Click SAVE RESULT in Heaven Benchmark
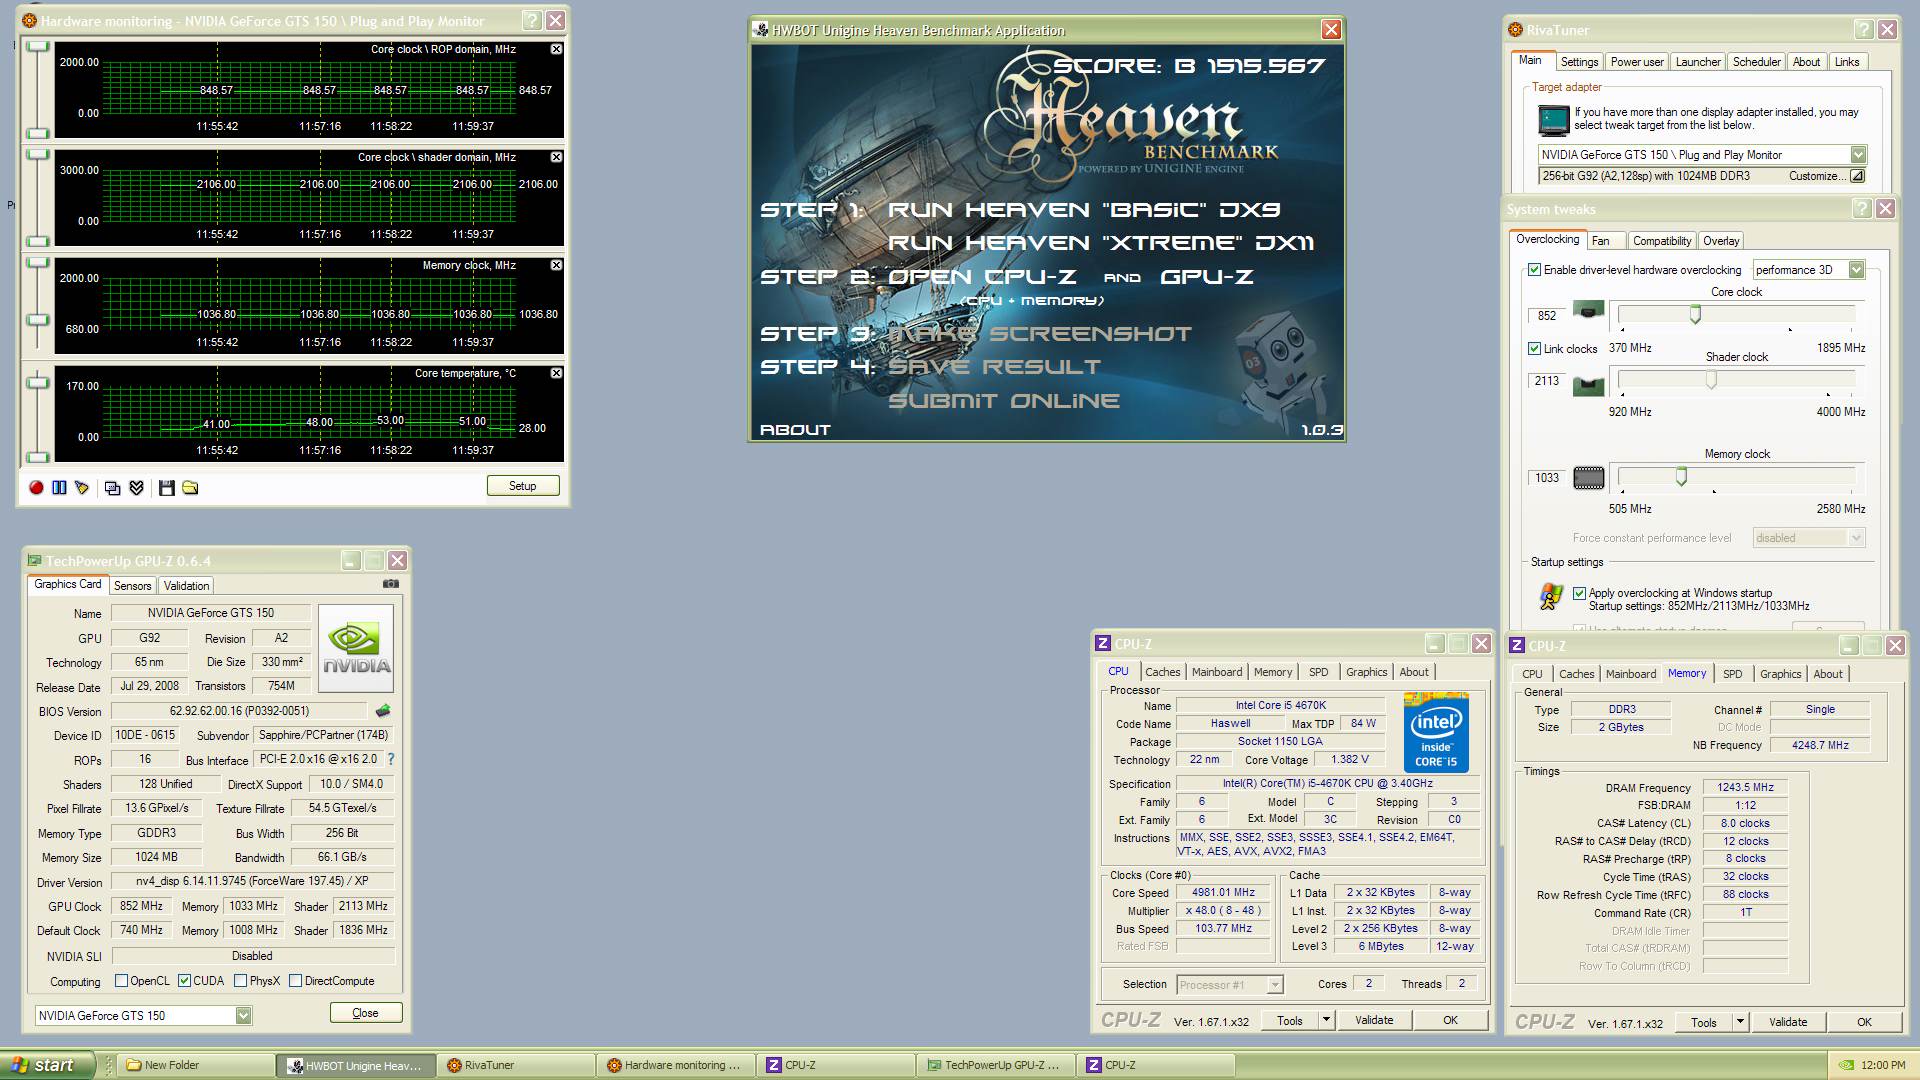1920x1080 pixels. click(994, 367)
